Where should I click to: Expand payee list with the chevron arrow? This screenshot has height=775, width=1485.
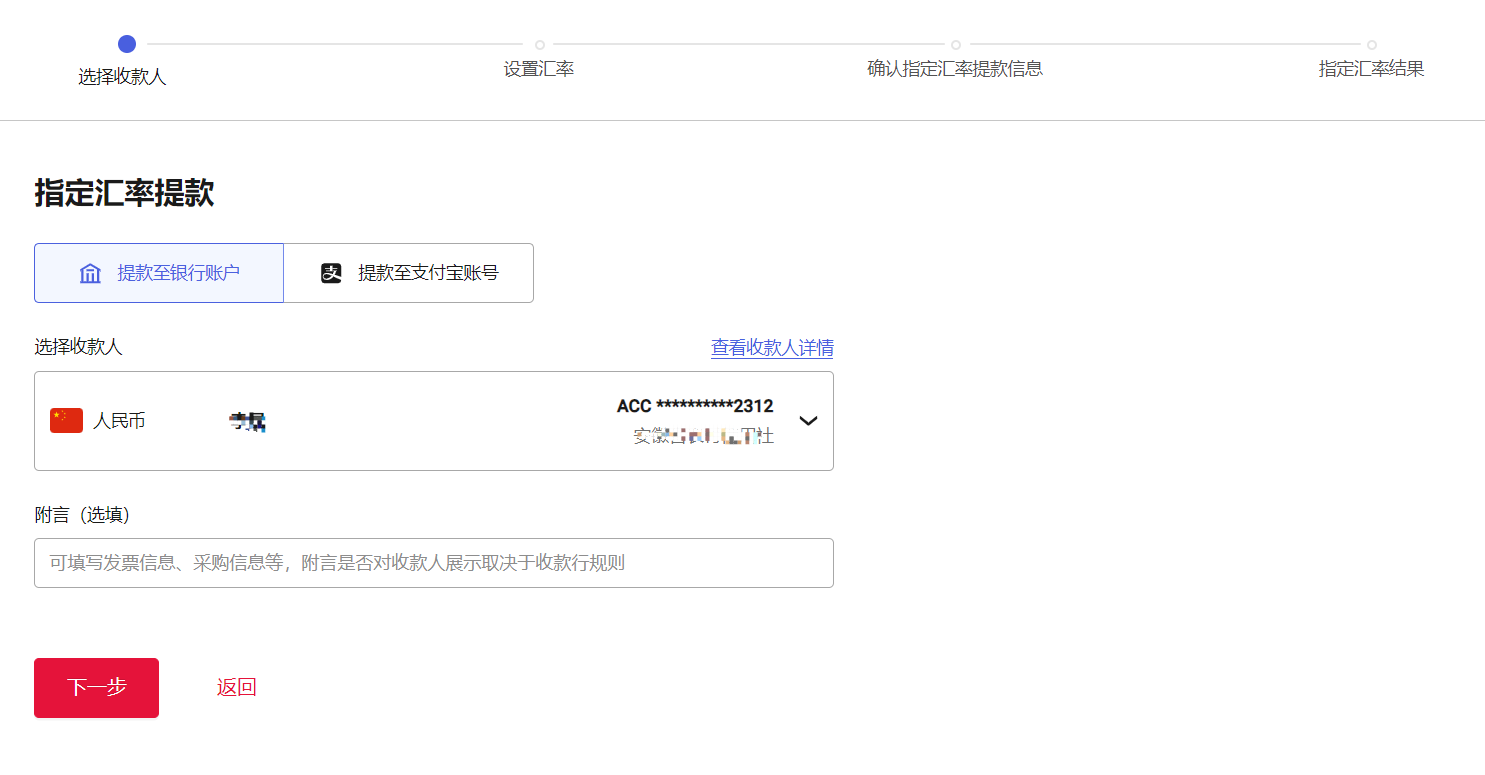coord(808,421)
